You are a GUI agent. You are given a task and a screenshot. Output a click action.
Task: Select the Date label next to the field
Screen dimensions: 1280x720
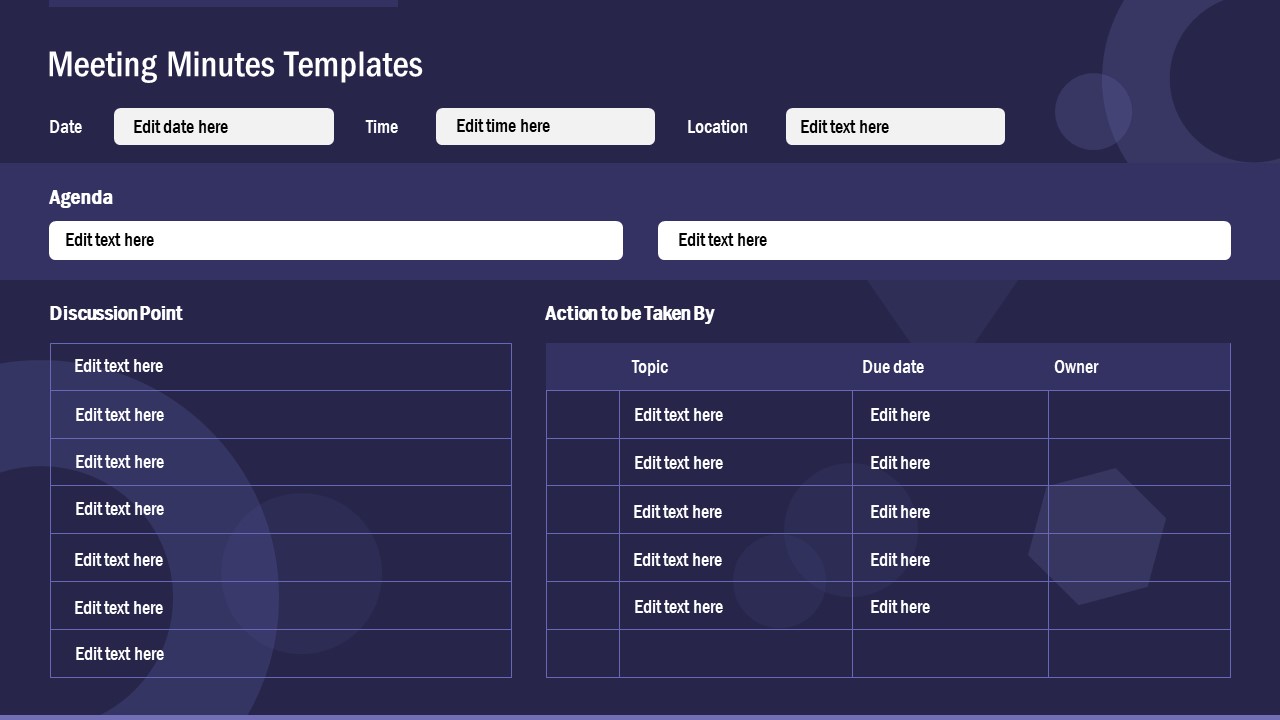click(65, 127)
